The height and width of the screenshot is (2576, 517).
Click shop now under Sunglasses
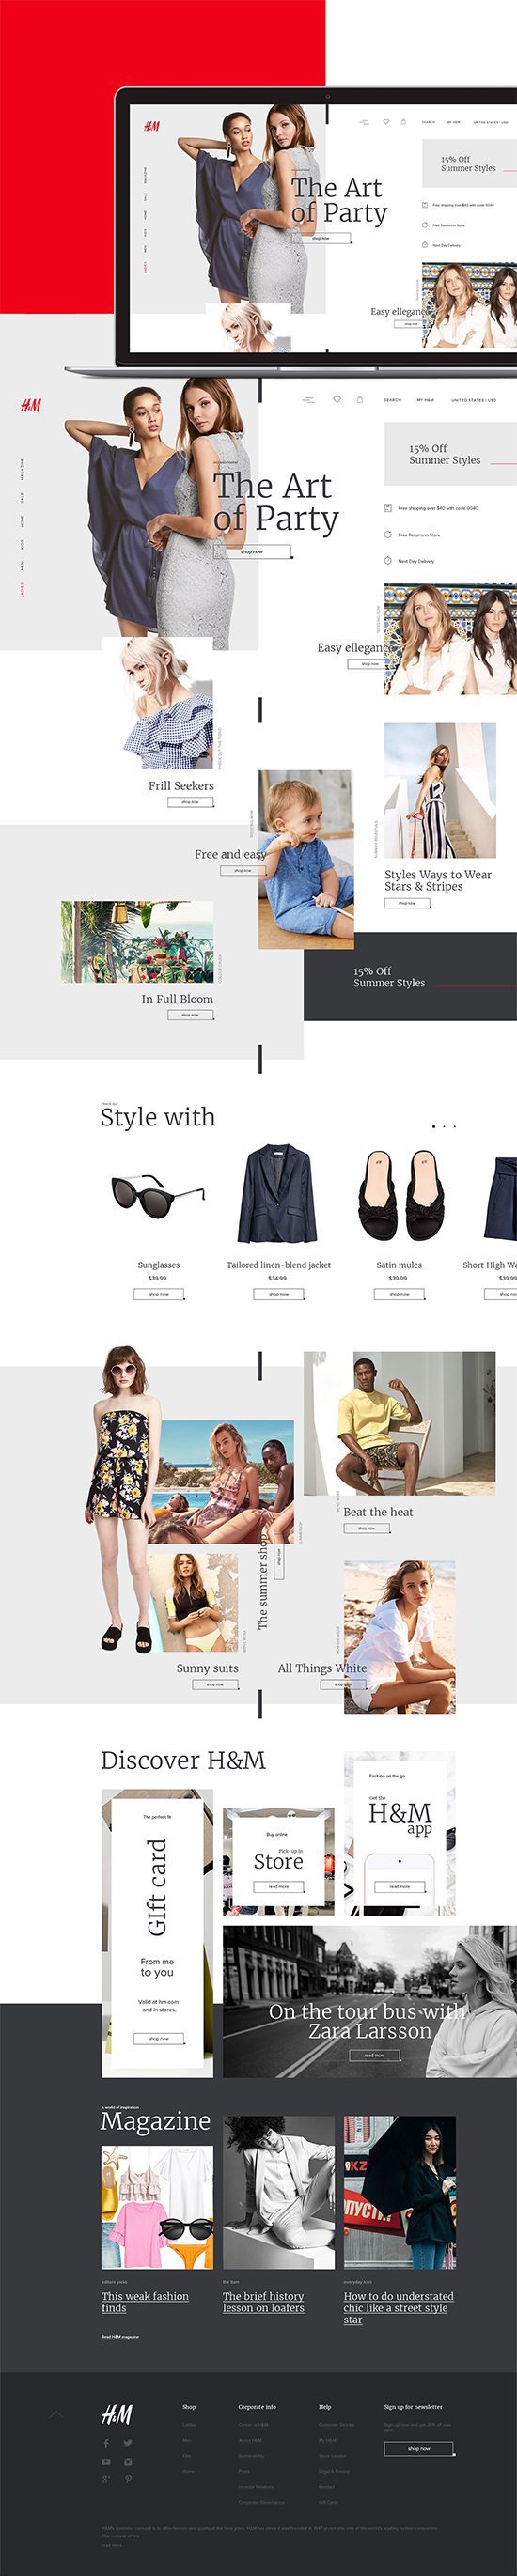pos(159,1294)
